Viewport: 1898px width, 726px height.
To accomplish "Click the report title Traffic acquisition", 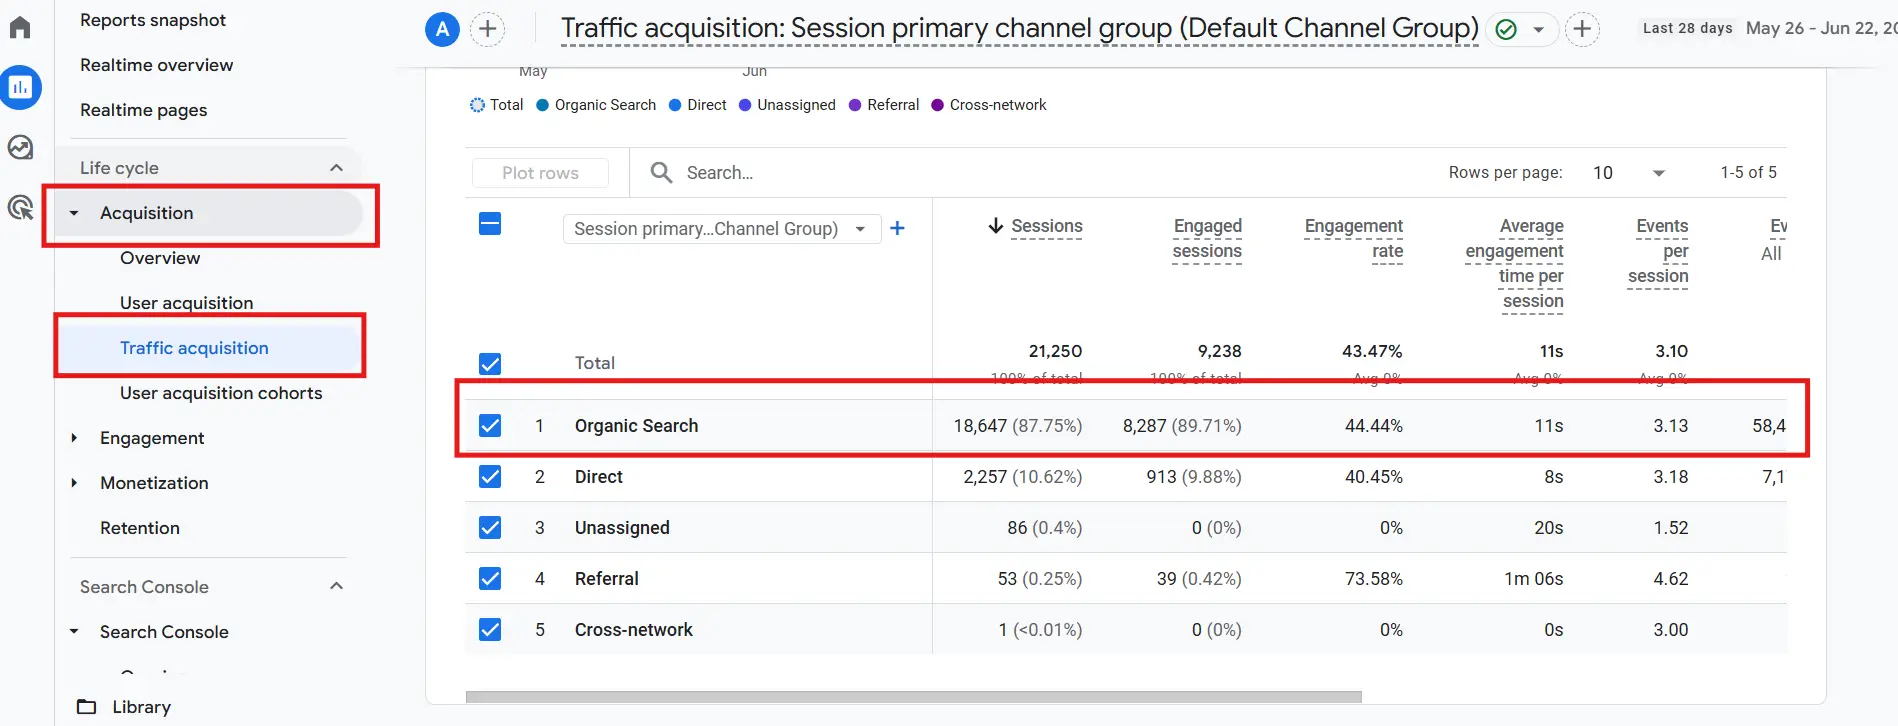I will coord(1020,28).
